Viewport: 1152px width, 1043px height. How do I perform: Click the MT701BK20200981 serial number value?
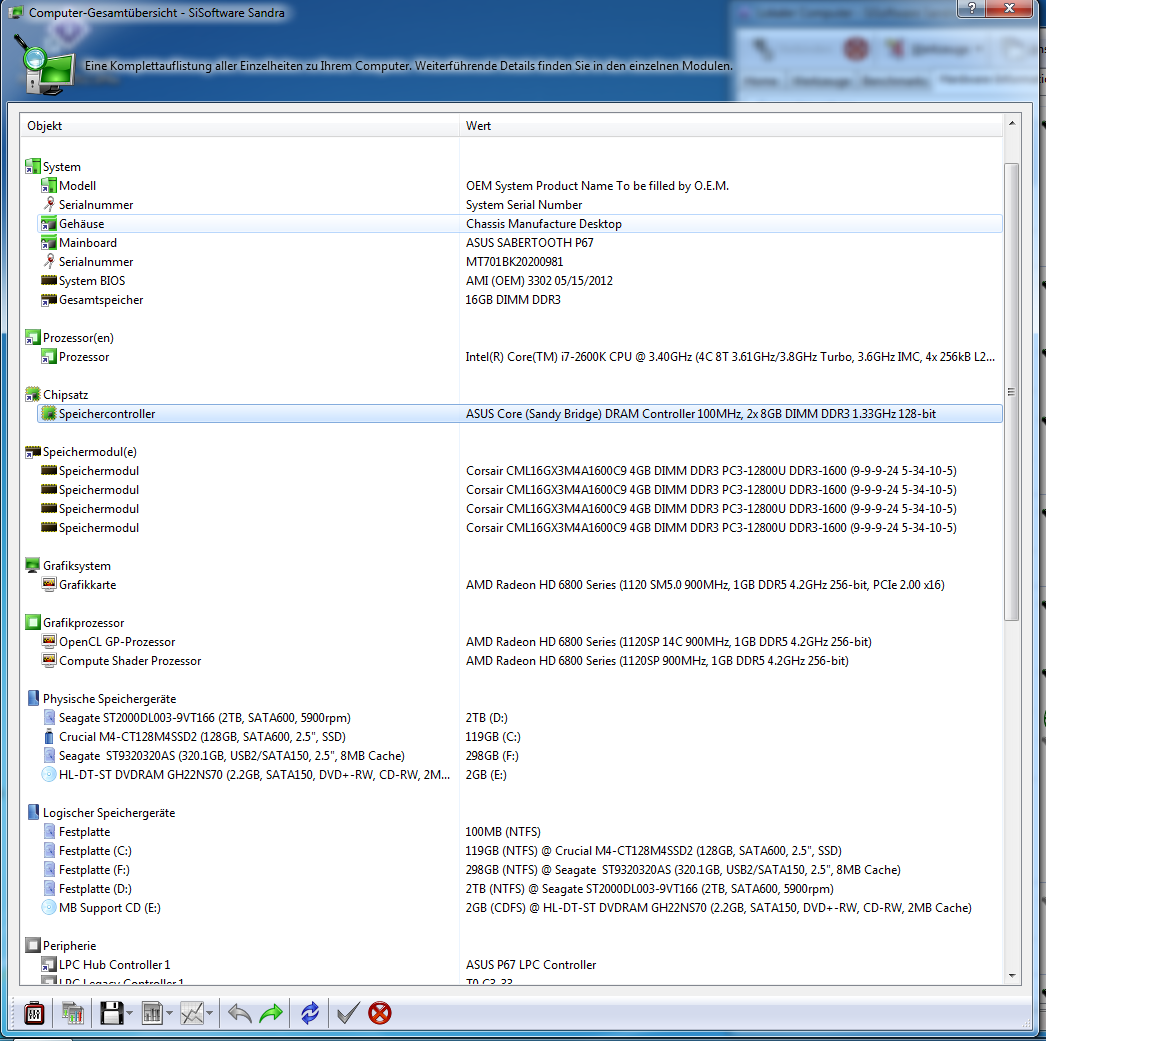point(514,262)
